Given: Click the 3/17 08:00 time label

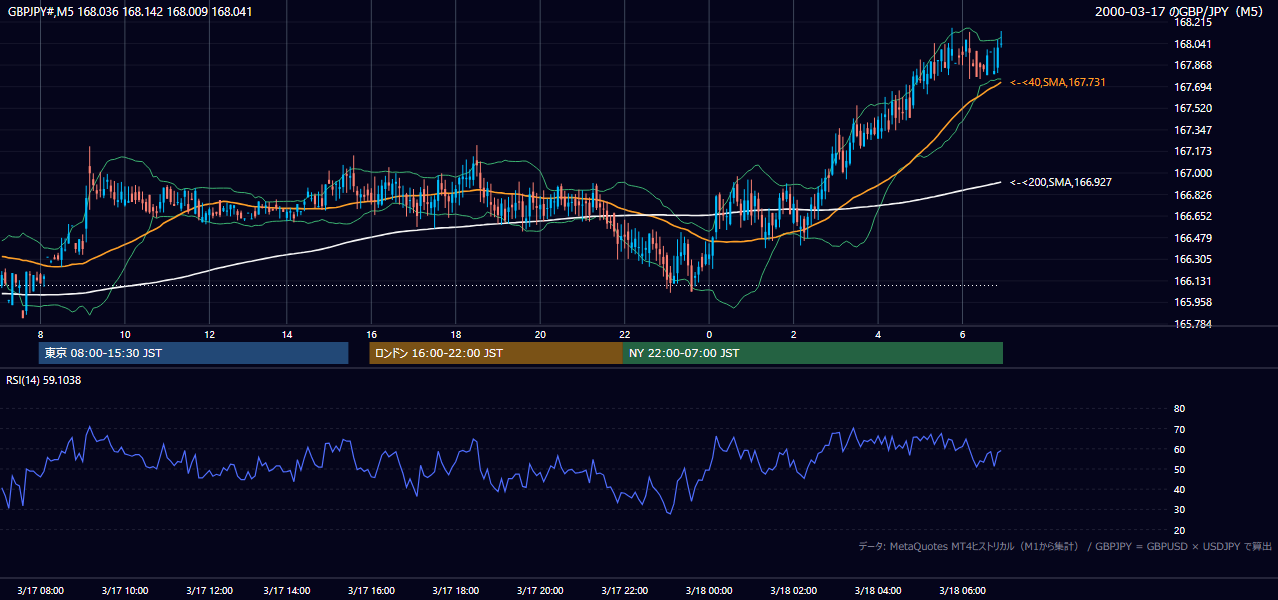Looking at the screenshot, I should point(40,590).
